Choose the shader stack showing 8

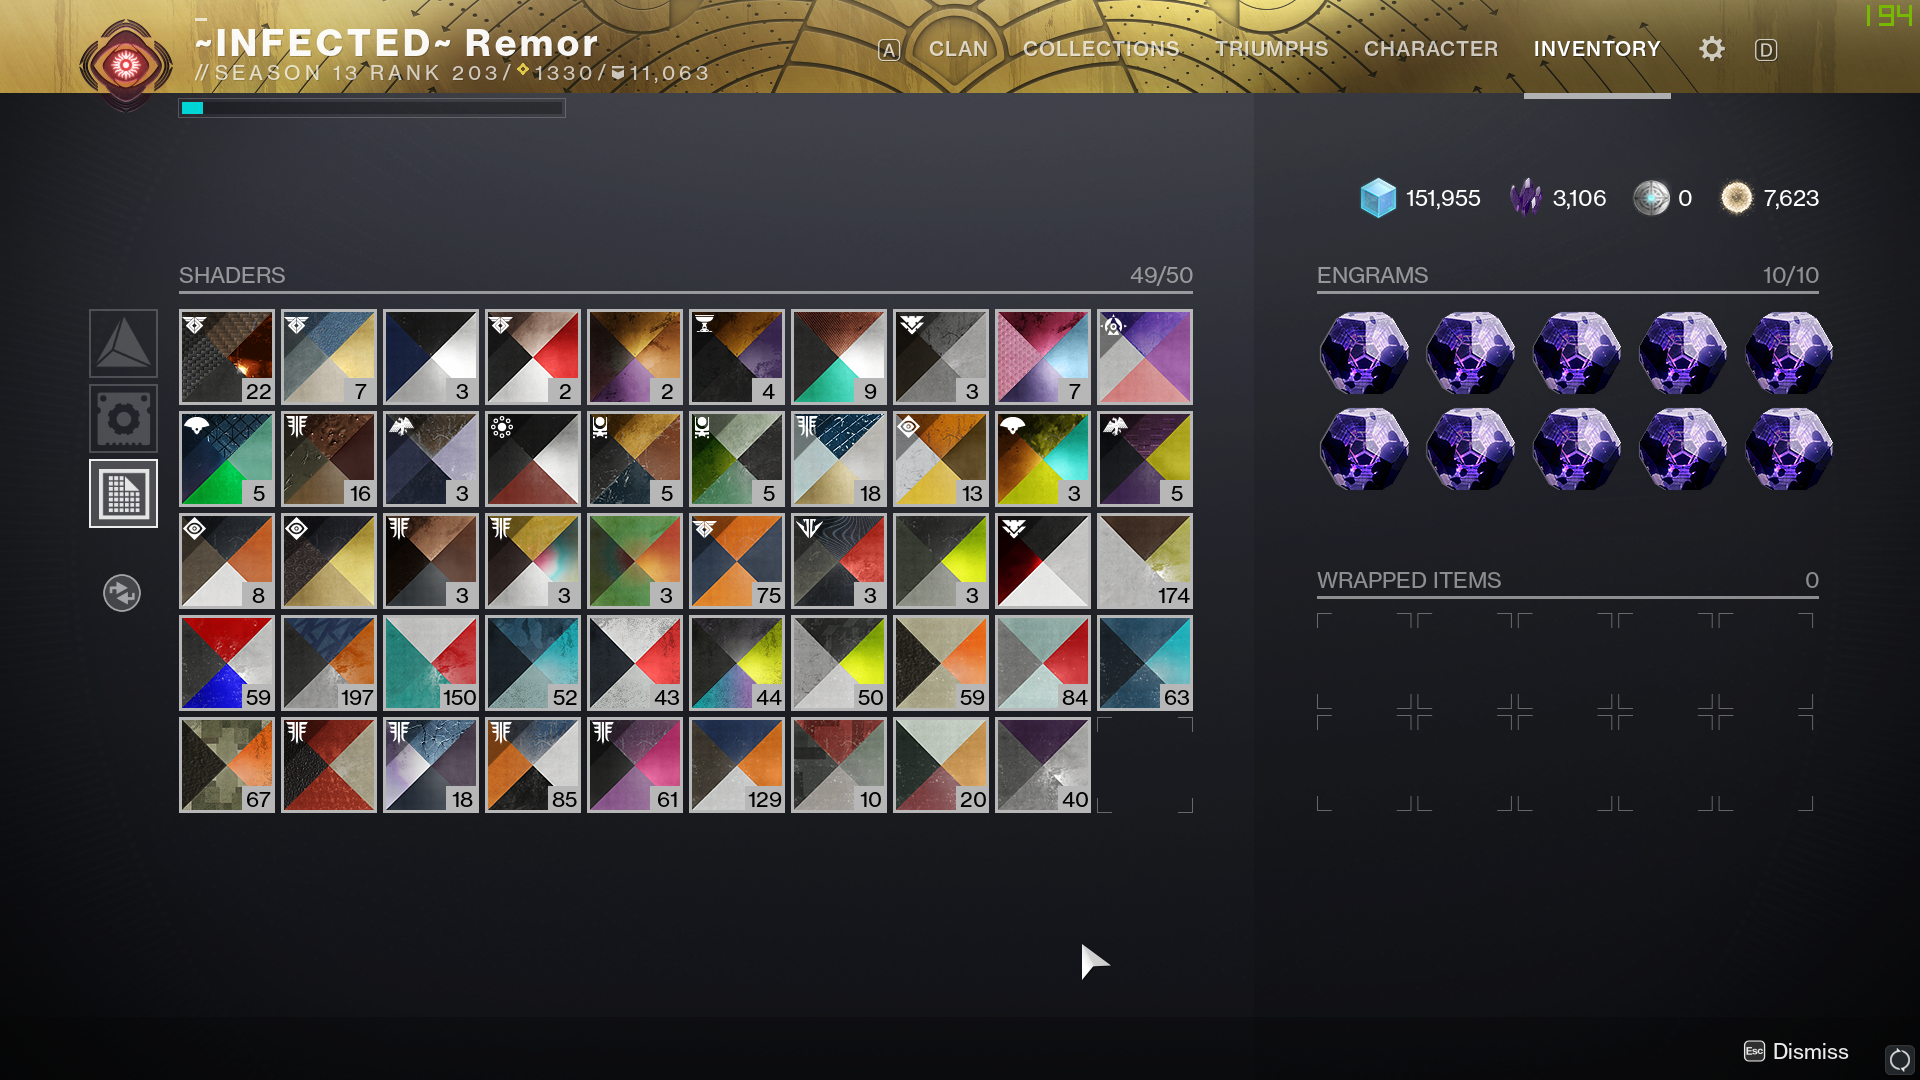tap(227, 561)
